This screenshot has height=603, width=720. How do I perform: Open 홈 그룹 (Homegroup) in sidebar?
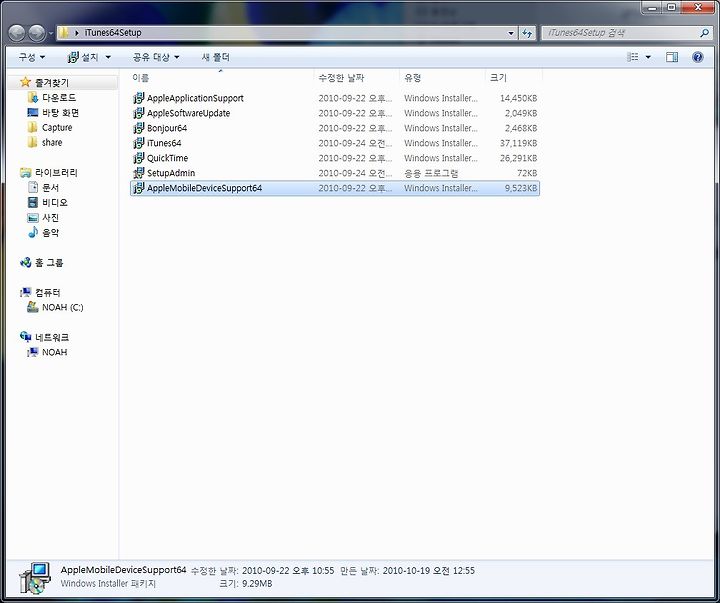[x=49, y=263]
